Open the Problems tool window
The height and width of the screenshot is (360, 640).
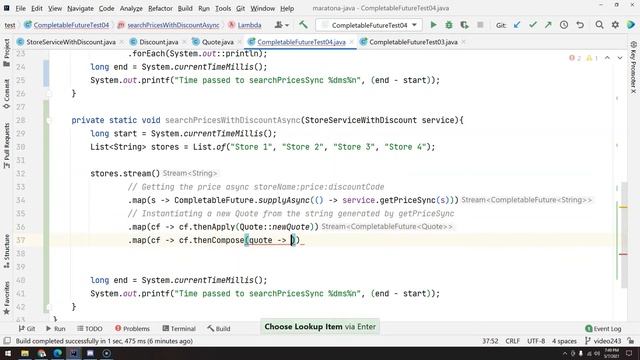click(132, 329)
